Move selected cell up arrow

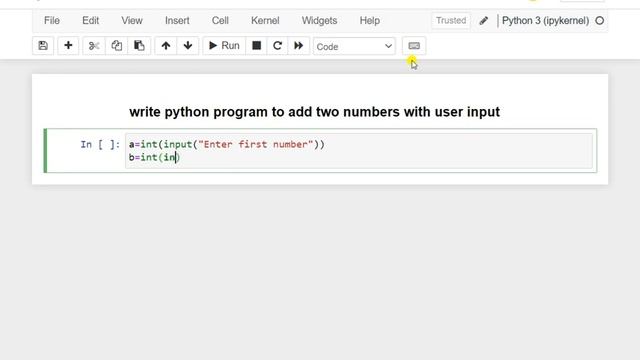166,46
